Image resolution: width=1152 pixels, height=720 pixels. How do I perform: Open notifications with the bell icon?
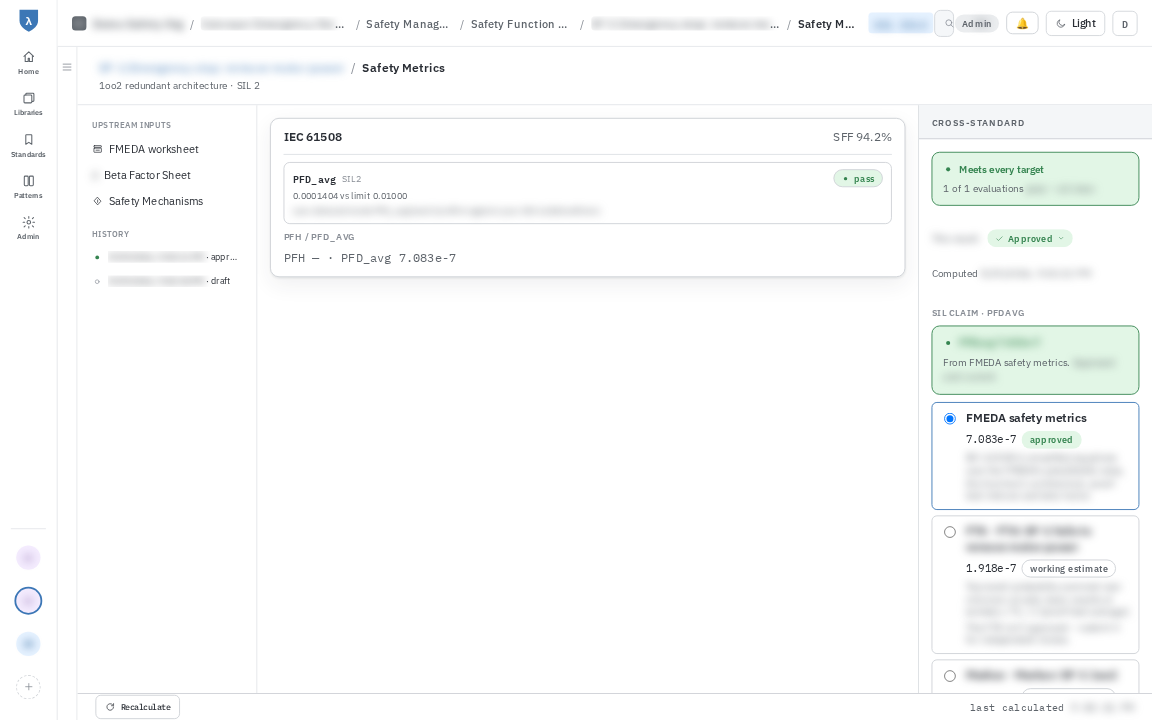click(1022, 24)
